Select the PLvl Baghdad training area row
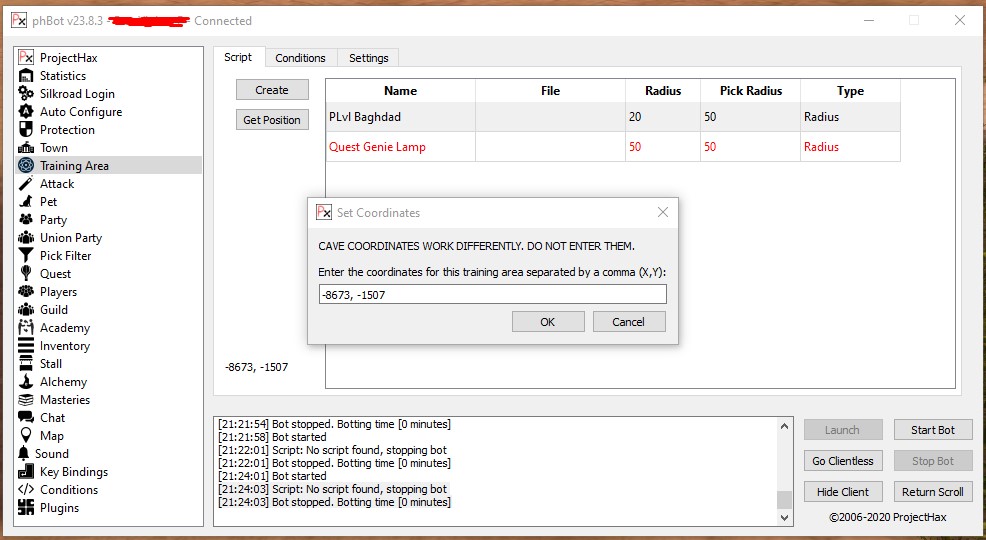Viewport: 986px width, 540px height. 400,117
